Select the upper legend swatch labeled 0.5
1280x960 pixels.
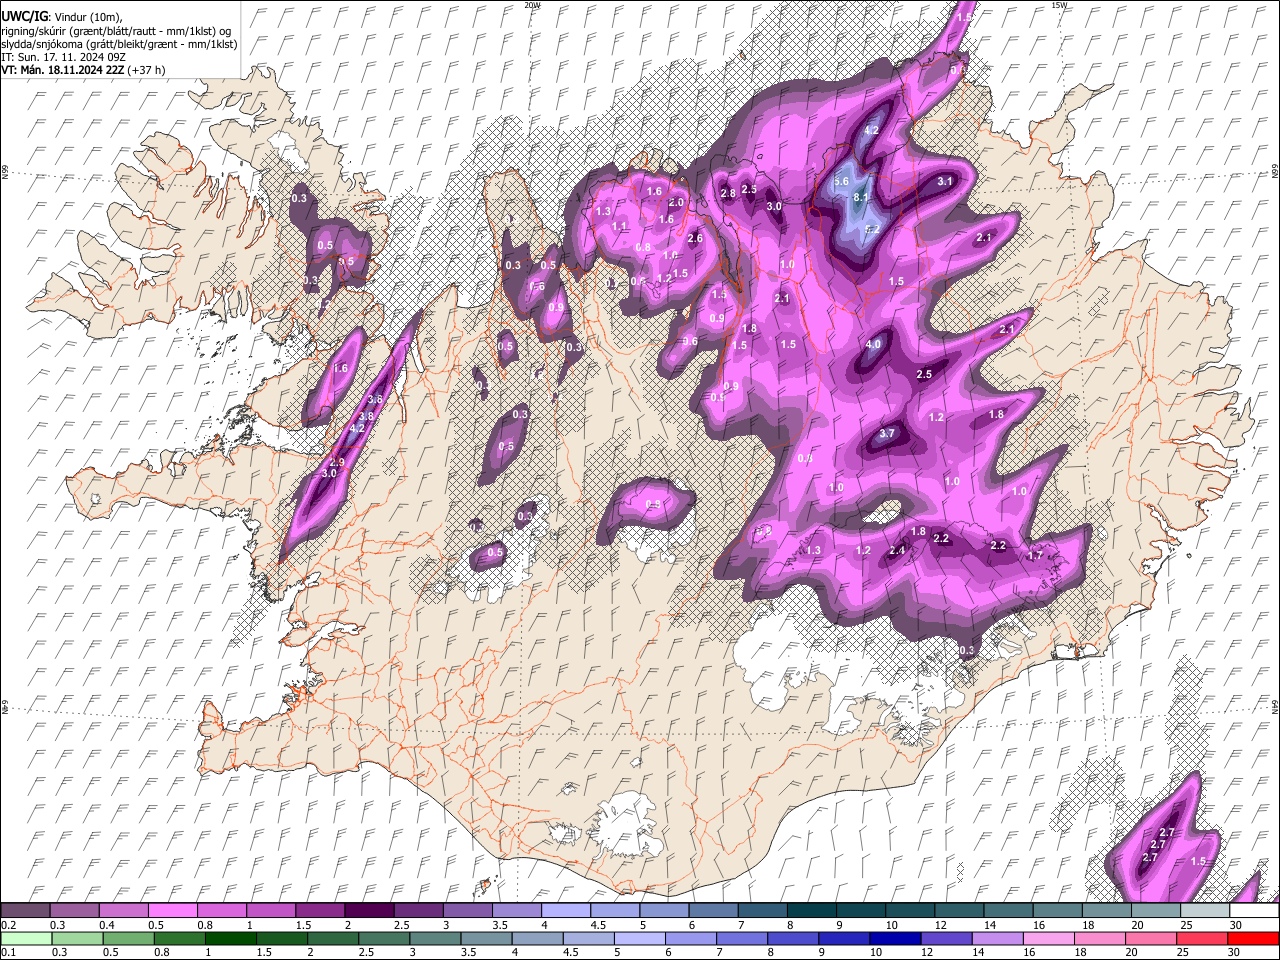172,911
